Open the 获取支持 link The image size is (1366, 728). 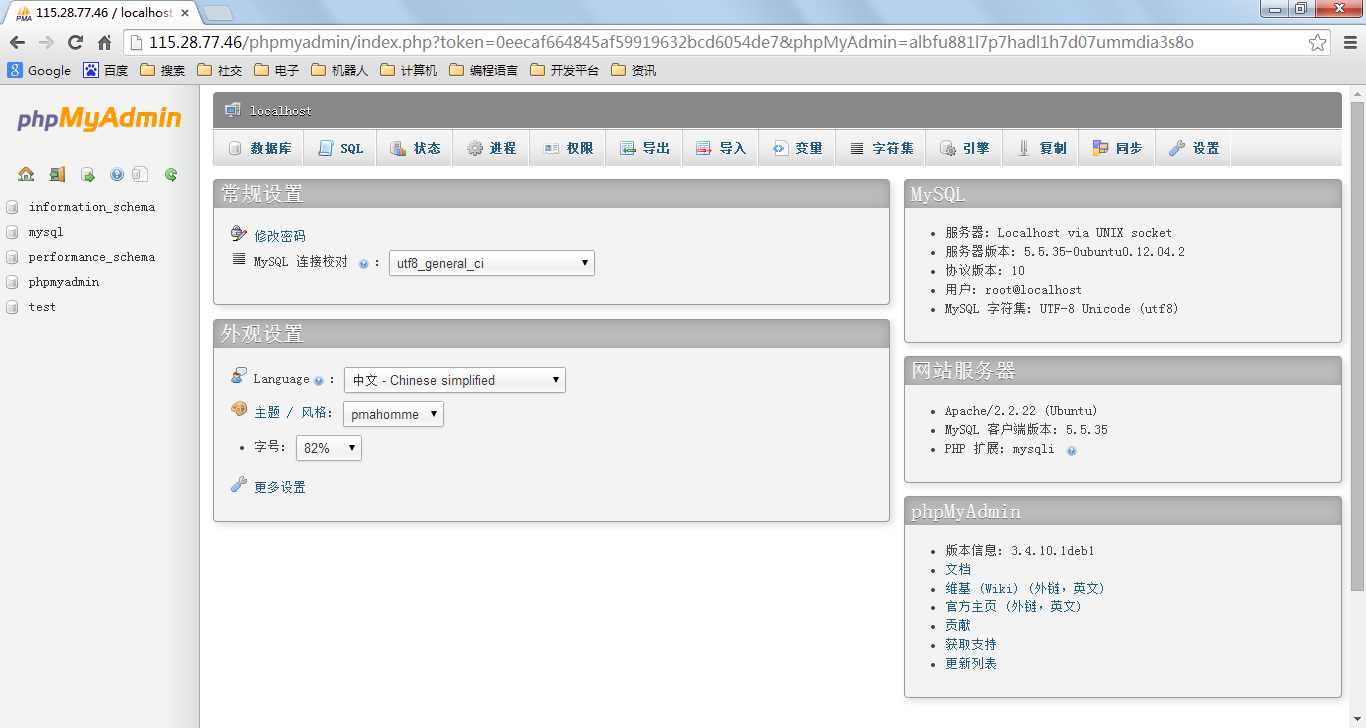(x=971, y=644)
